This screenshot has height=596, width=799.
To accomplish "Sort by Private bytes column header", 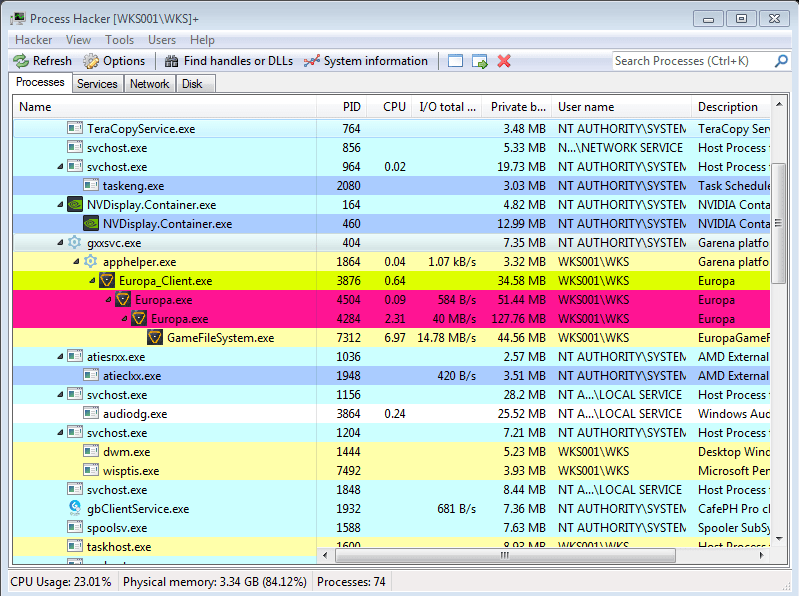I will tap(517, 107).
